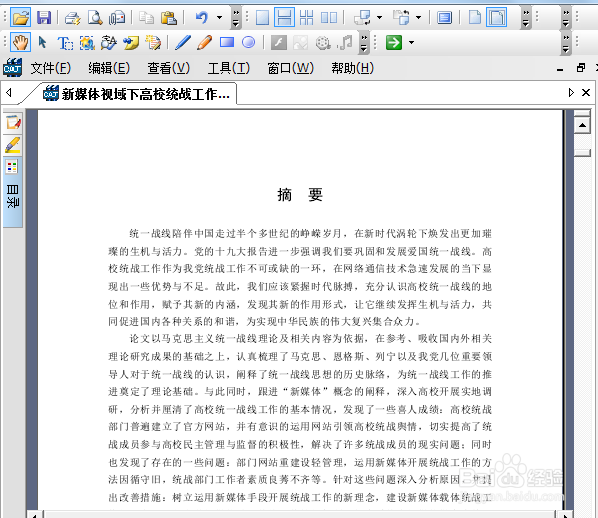Click the CAJ application logo icon in menu bar
Viewport: 598px width, 518px height.
13,68
